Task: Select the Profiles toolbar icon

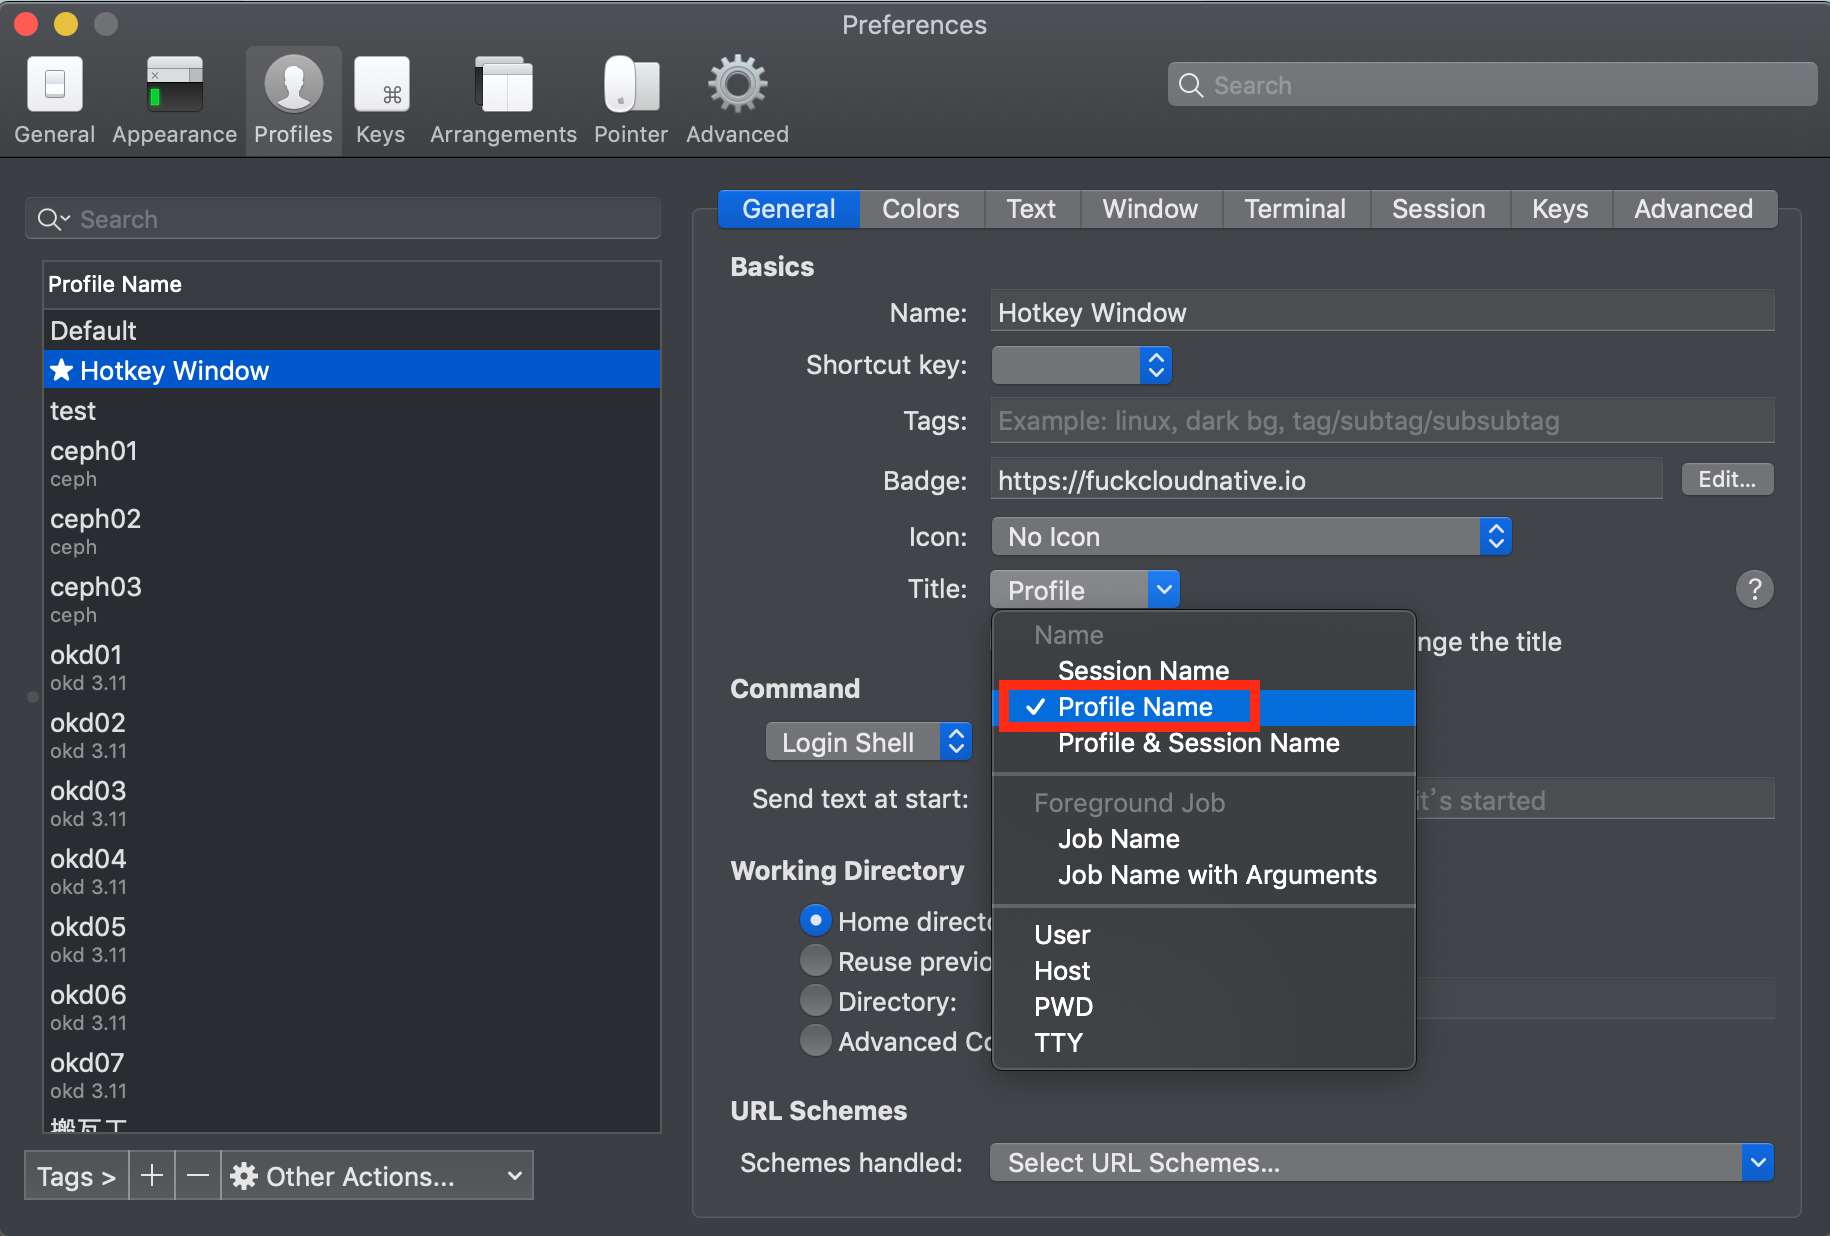Action: coord(293,101)
